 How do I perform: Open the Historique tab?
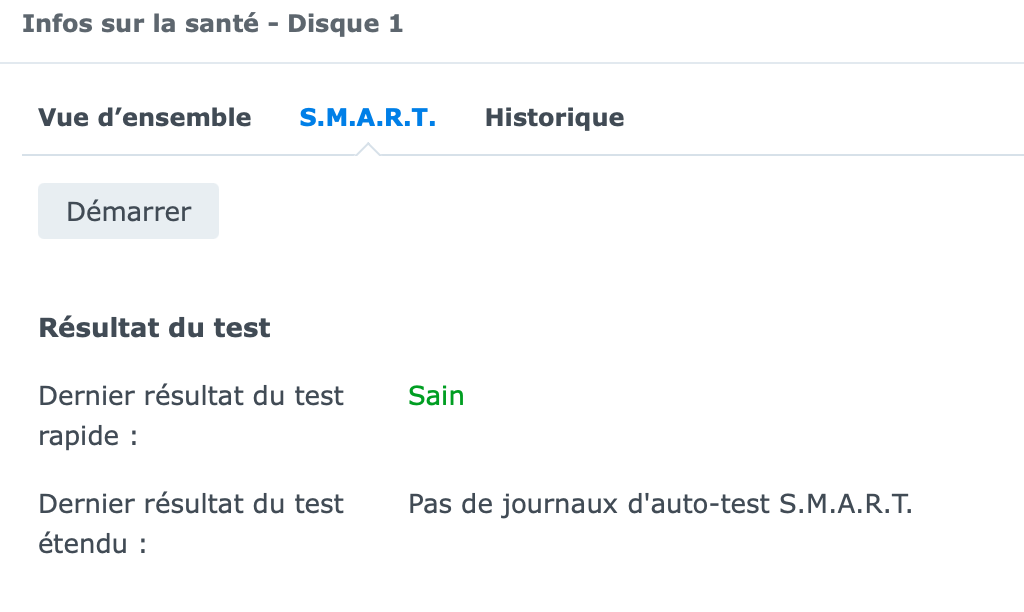[554, 118]
